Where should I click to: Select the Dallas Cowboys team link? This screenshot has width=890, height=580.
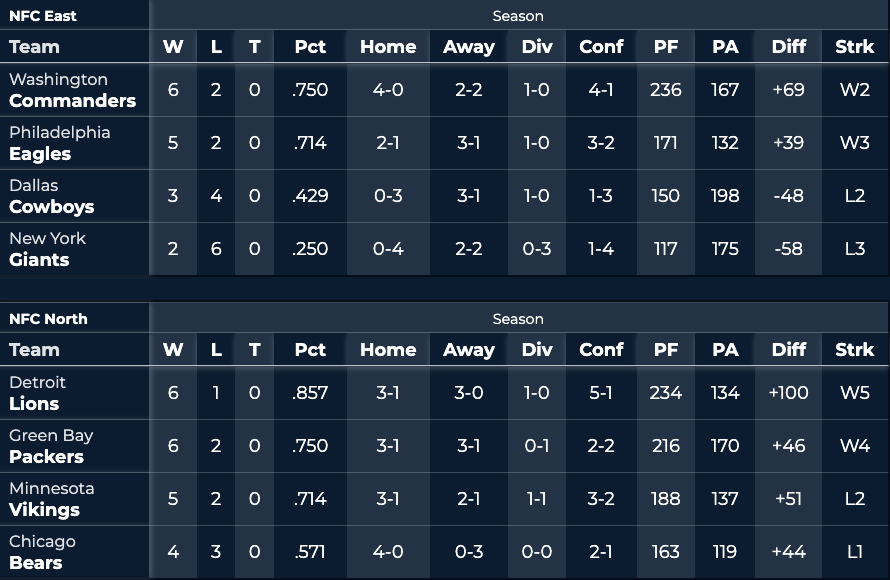coord(52,196)
